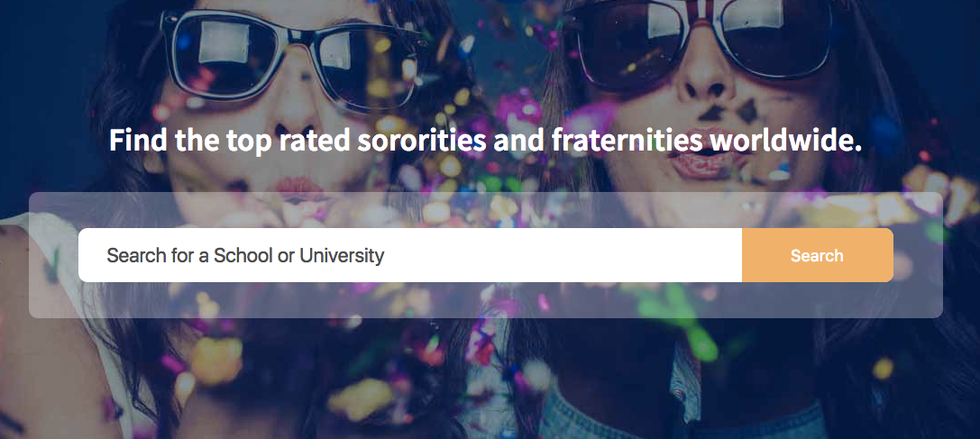Click the empty end of the search box
980x439 pixels.
(x=650, y=255)
